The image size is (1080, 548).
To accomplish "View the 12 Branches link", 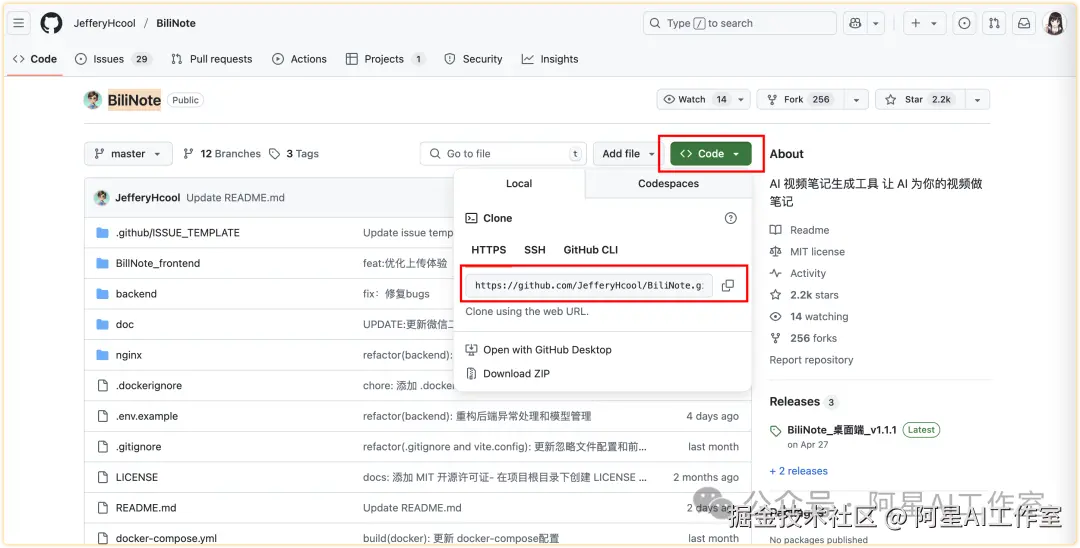I will [222, 154].
